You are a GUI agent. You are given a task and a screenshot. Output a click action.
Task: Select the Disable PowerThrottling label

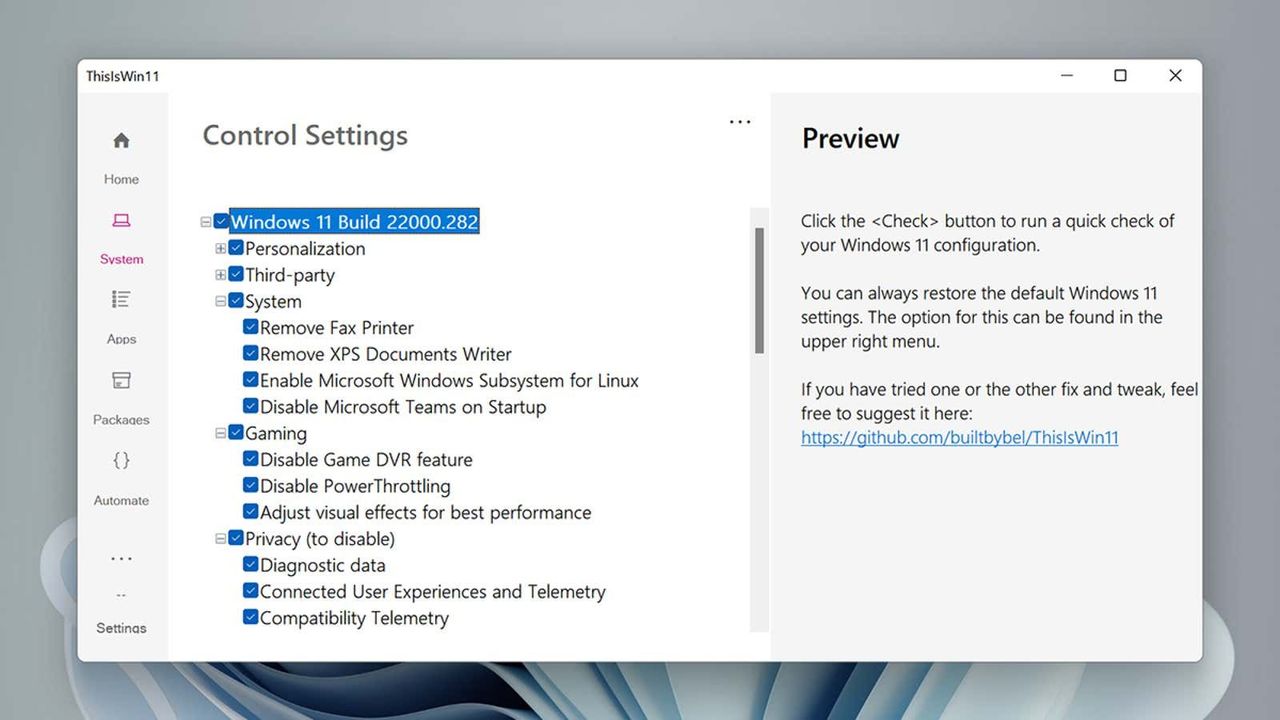tap(355, 486)
